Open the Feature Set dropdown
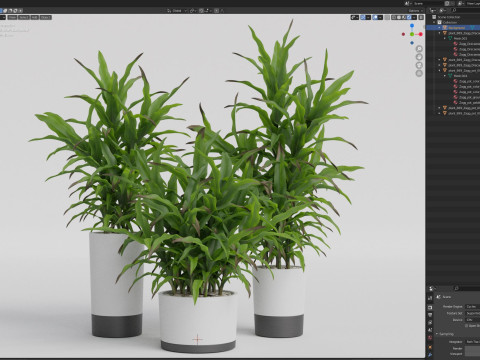Image resolution: width=480 pixels, height=360 pixels. coord(472,313)
